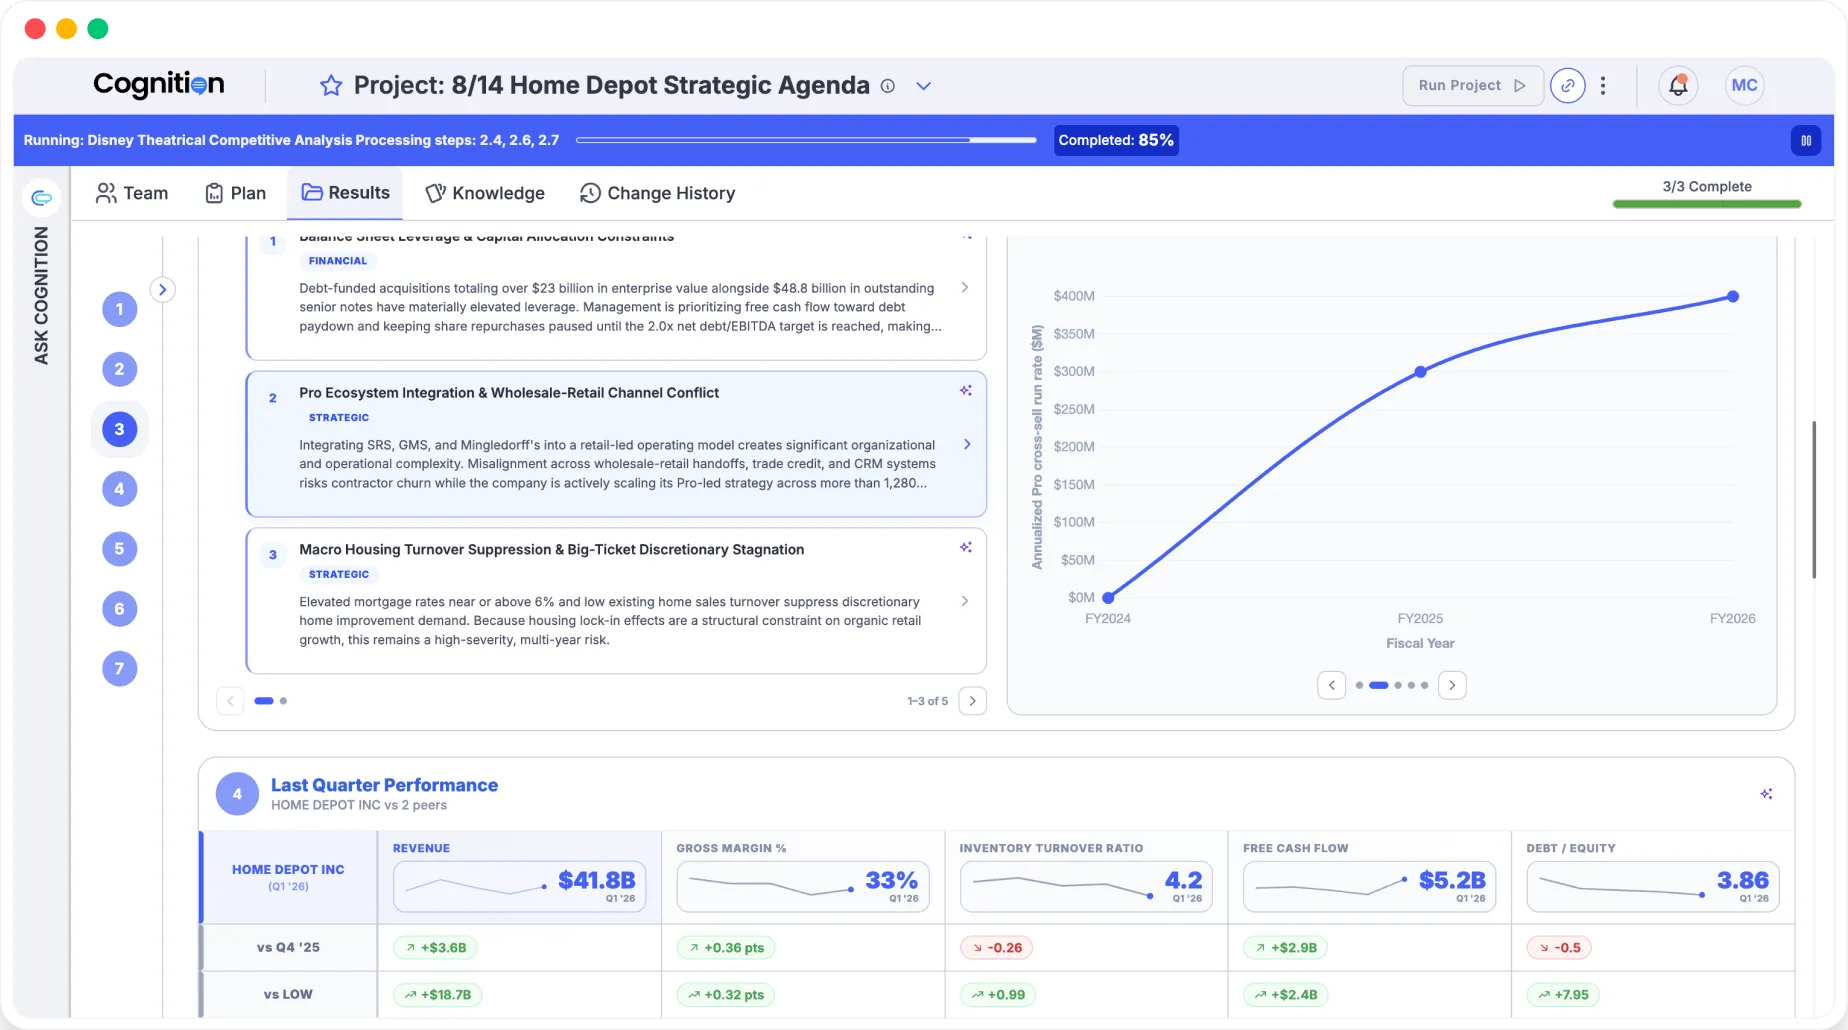Open the notifications bell

click(x=1678, y=86)
